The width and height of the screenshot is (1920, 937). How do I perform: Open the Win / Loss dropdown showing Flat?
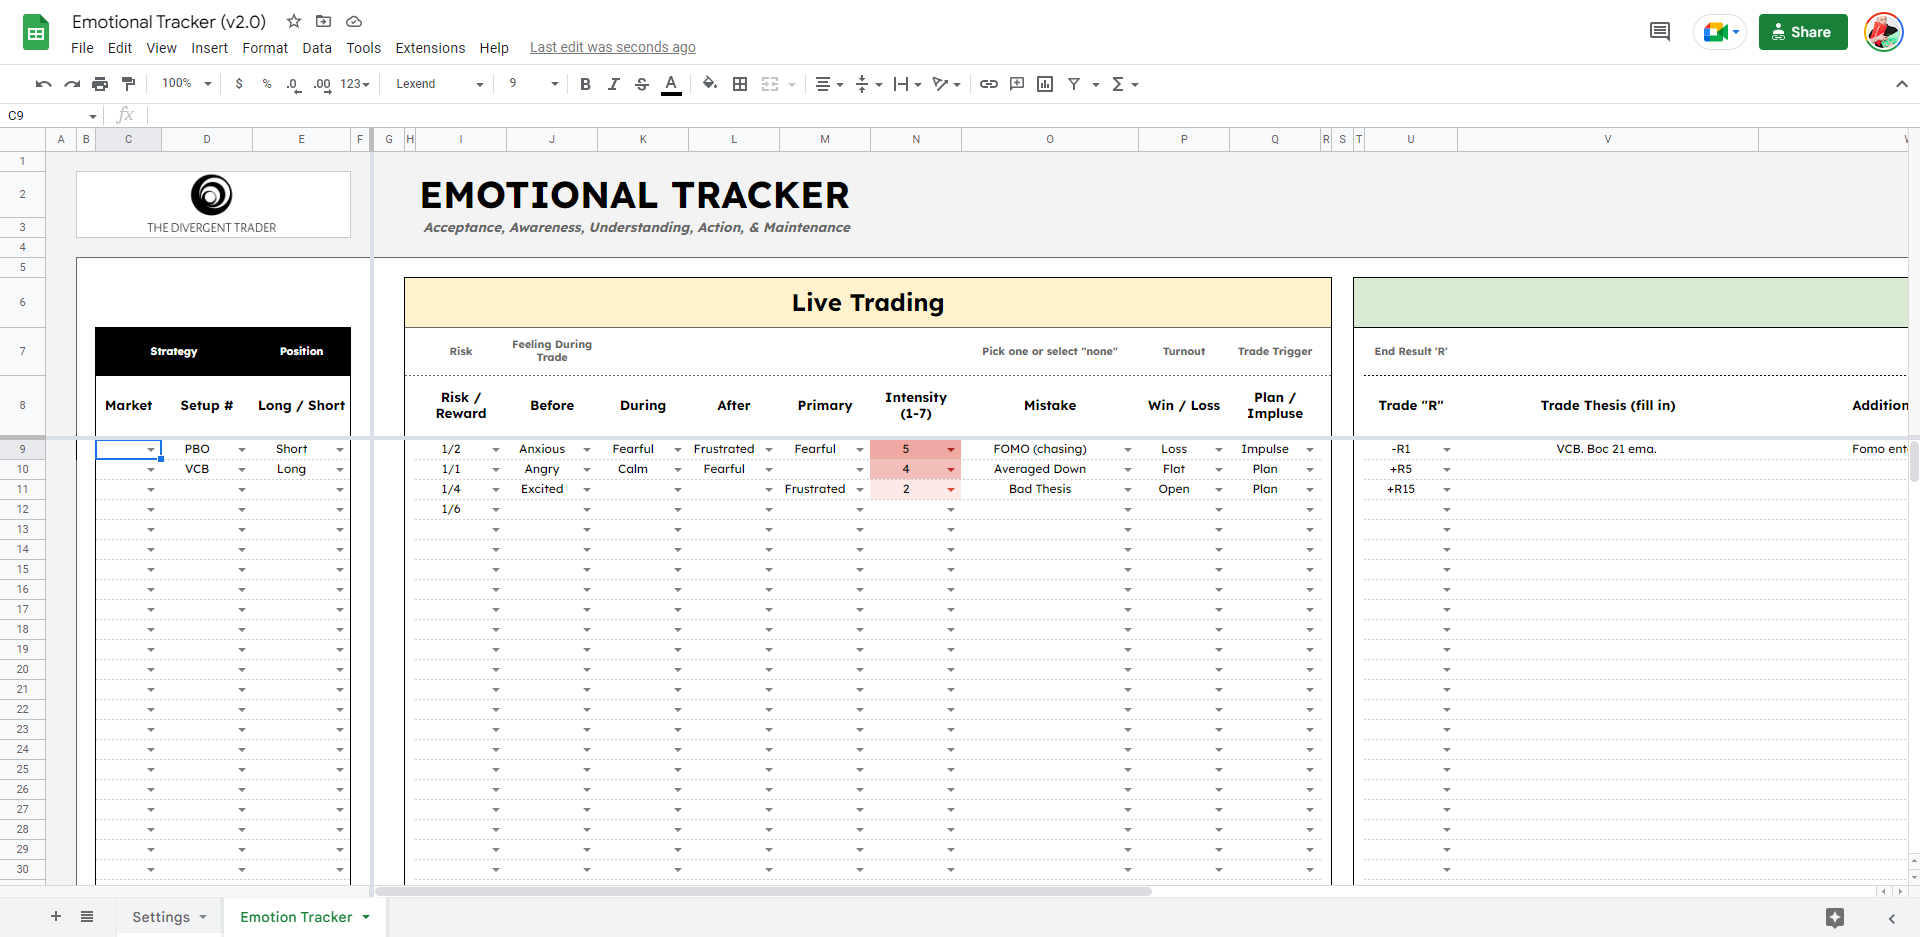[x=1219, y=470]
